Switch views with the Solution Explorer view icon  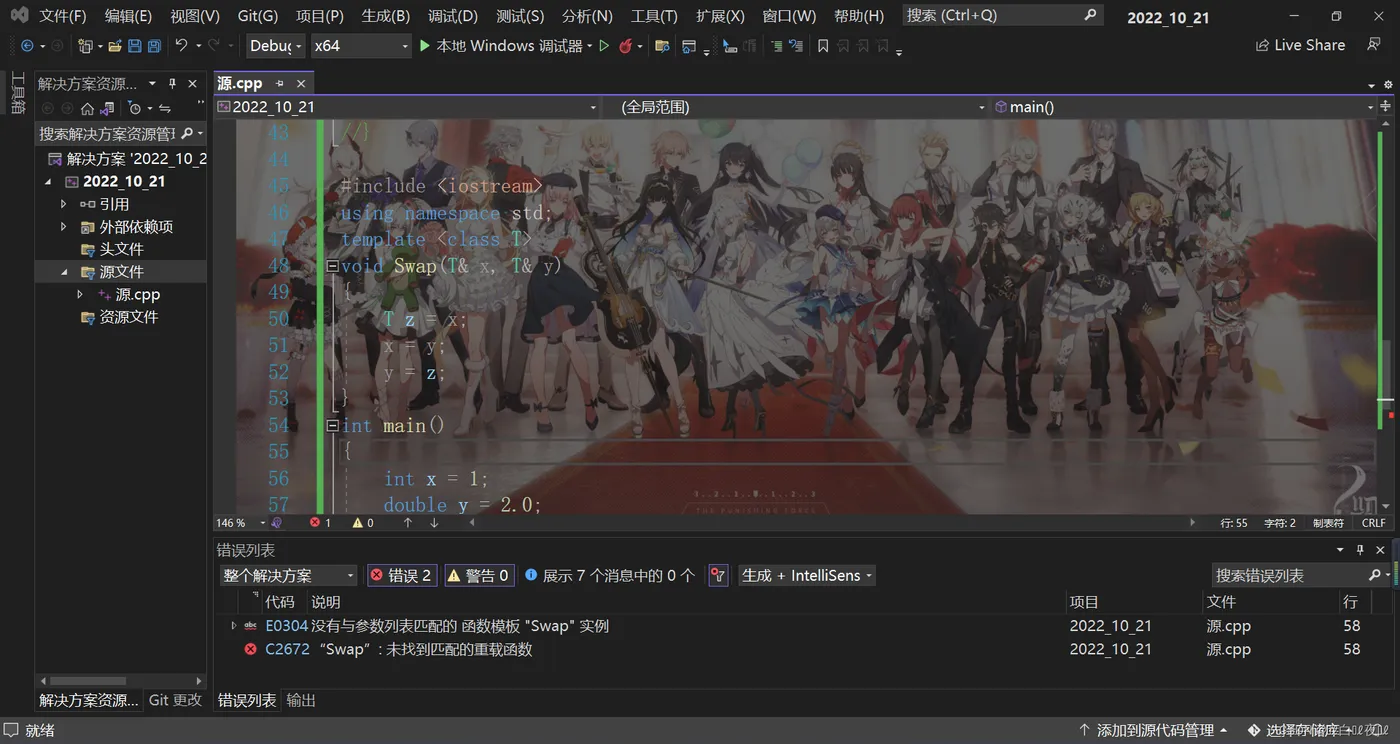[x=107, y=108]
